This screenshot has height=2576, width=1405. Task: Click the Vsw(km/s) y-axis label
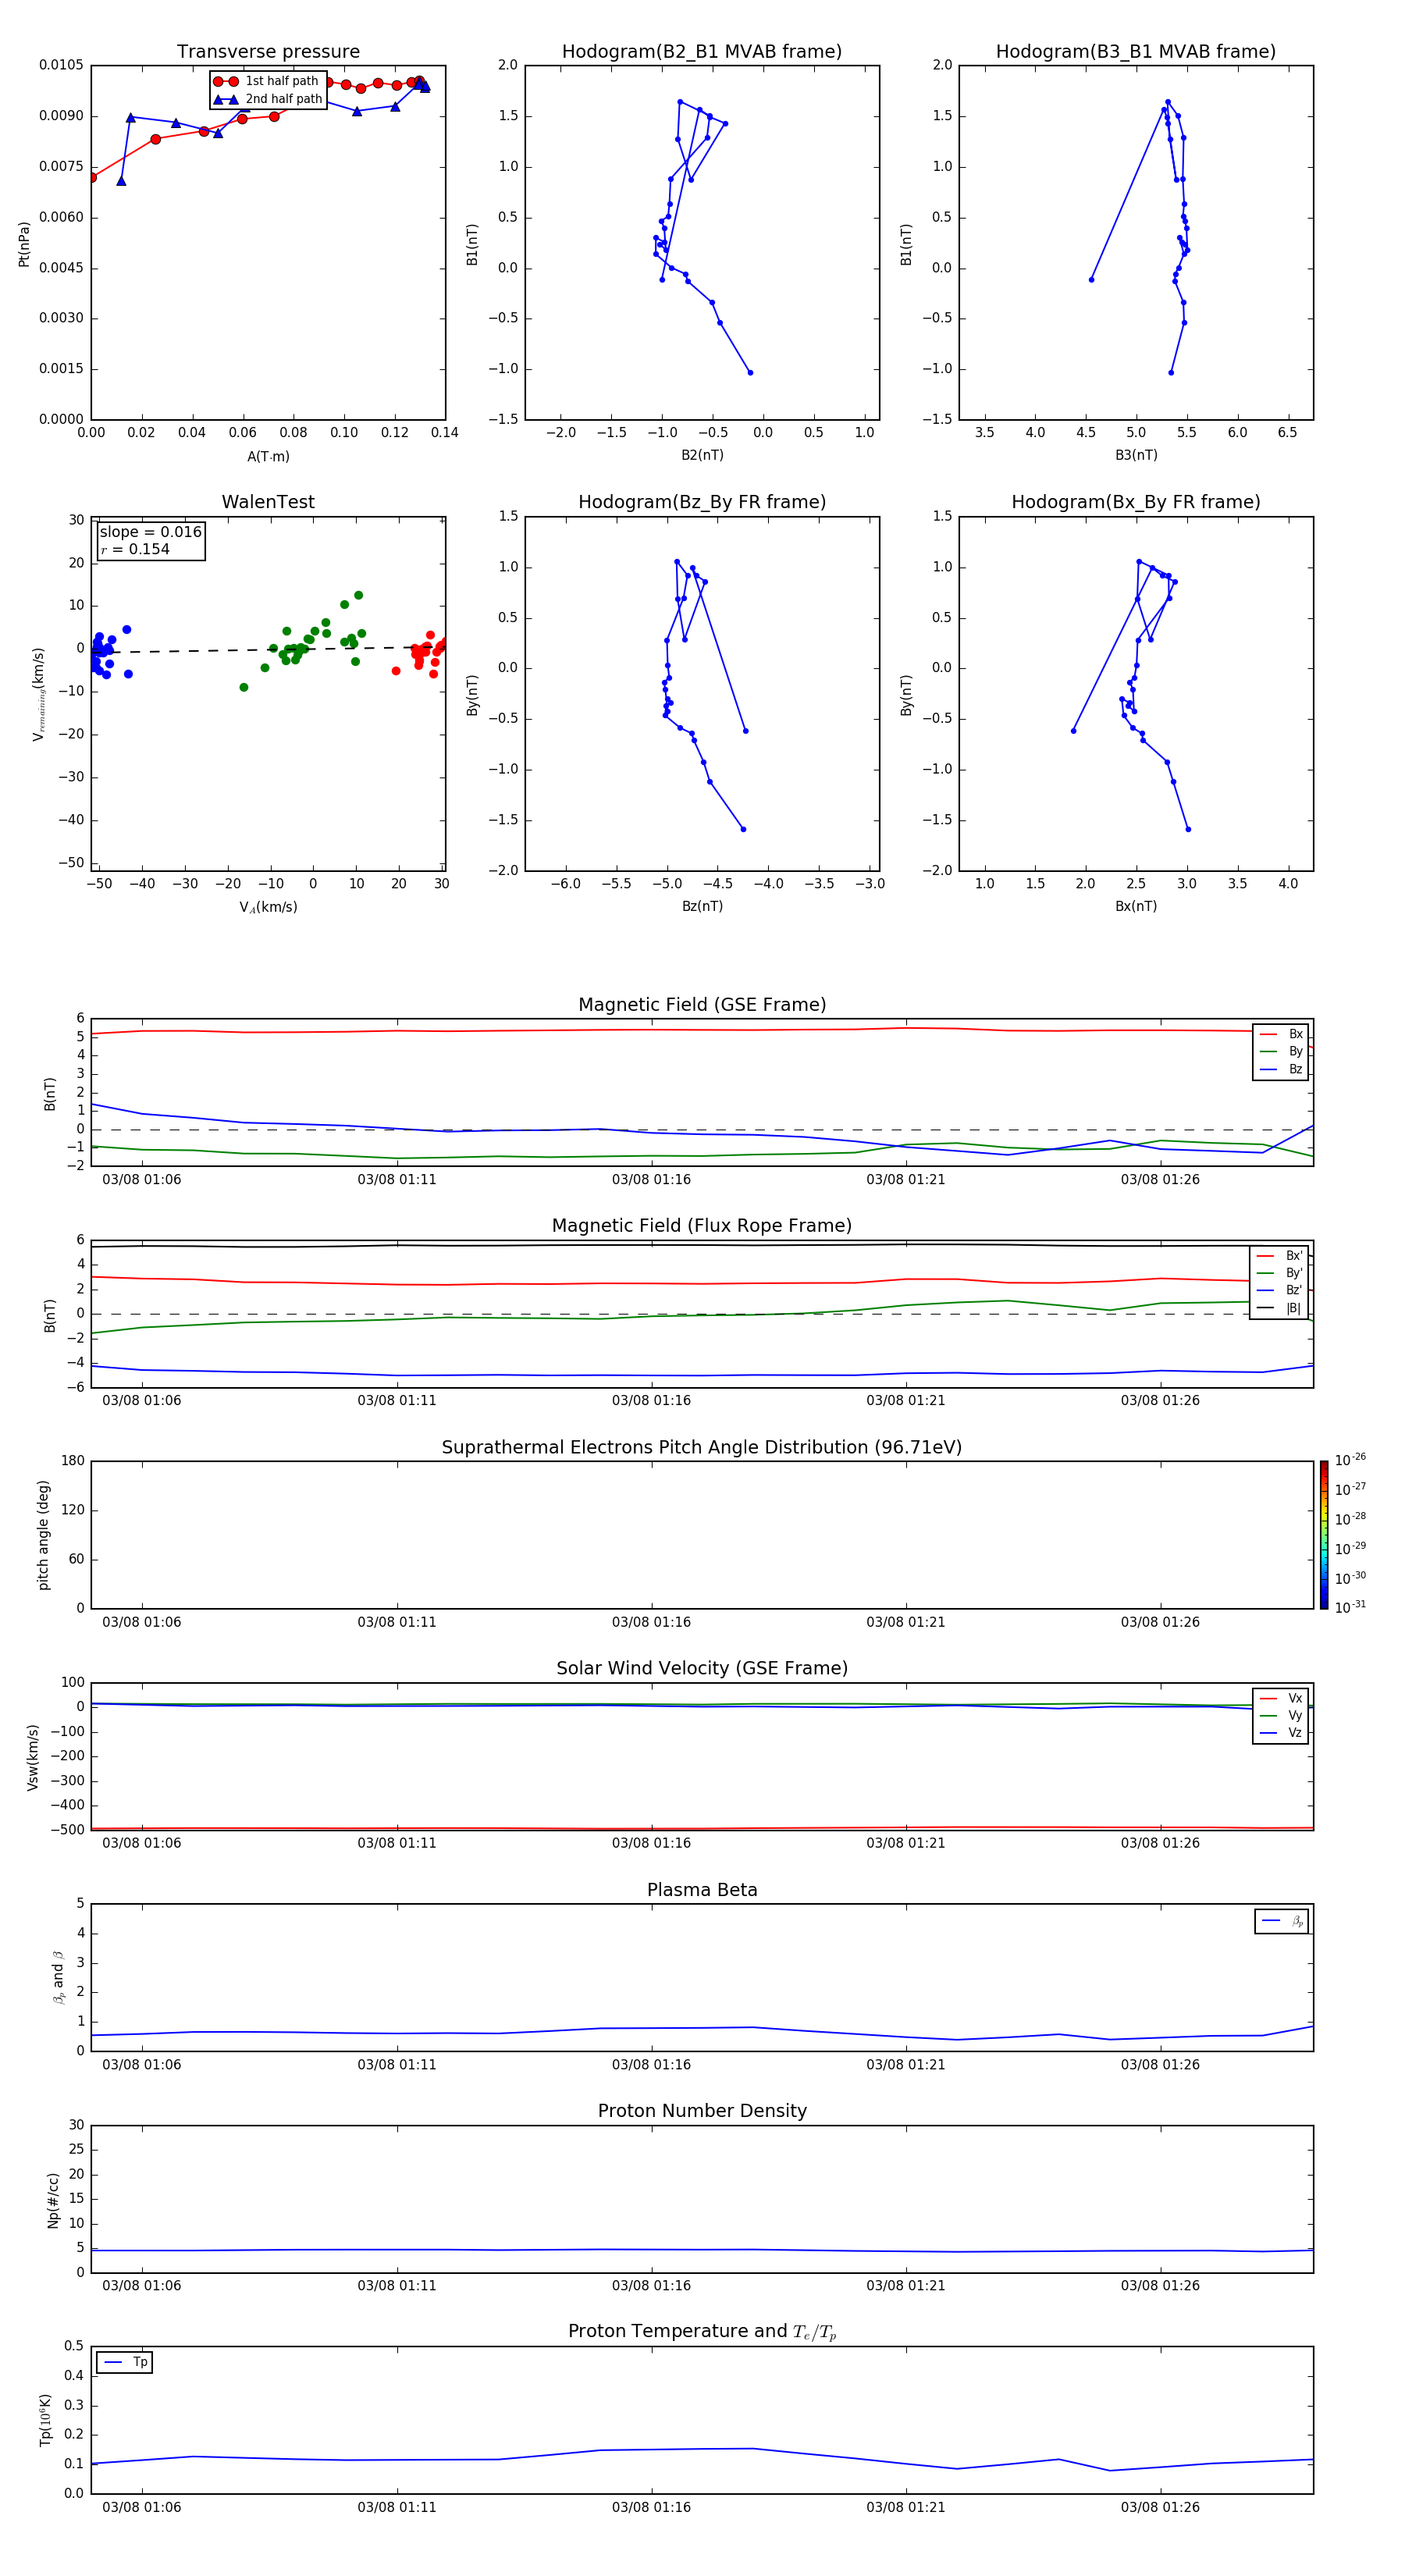[33, 1757]
